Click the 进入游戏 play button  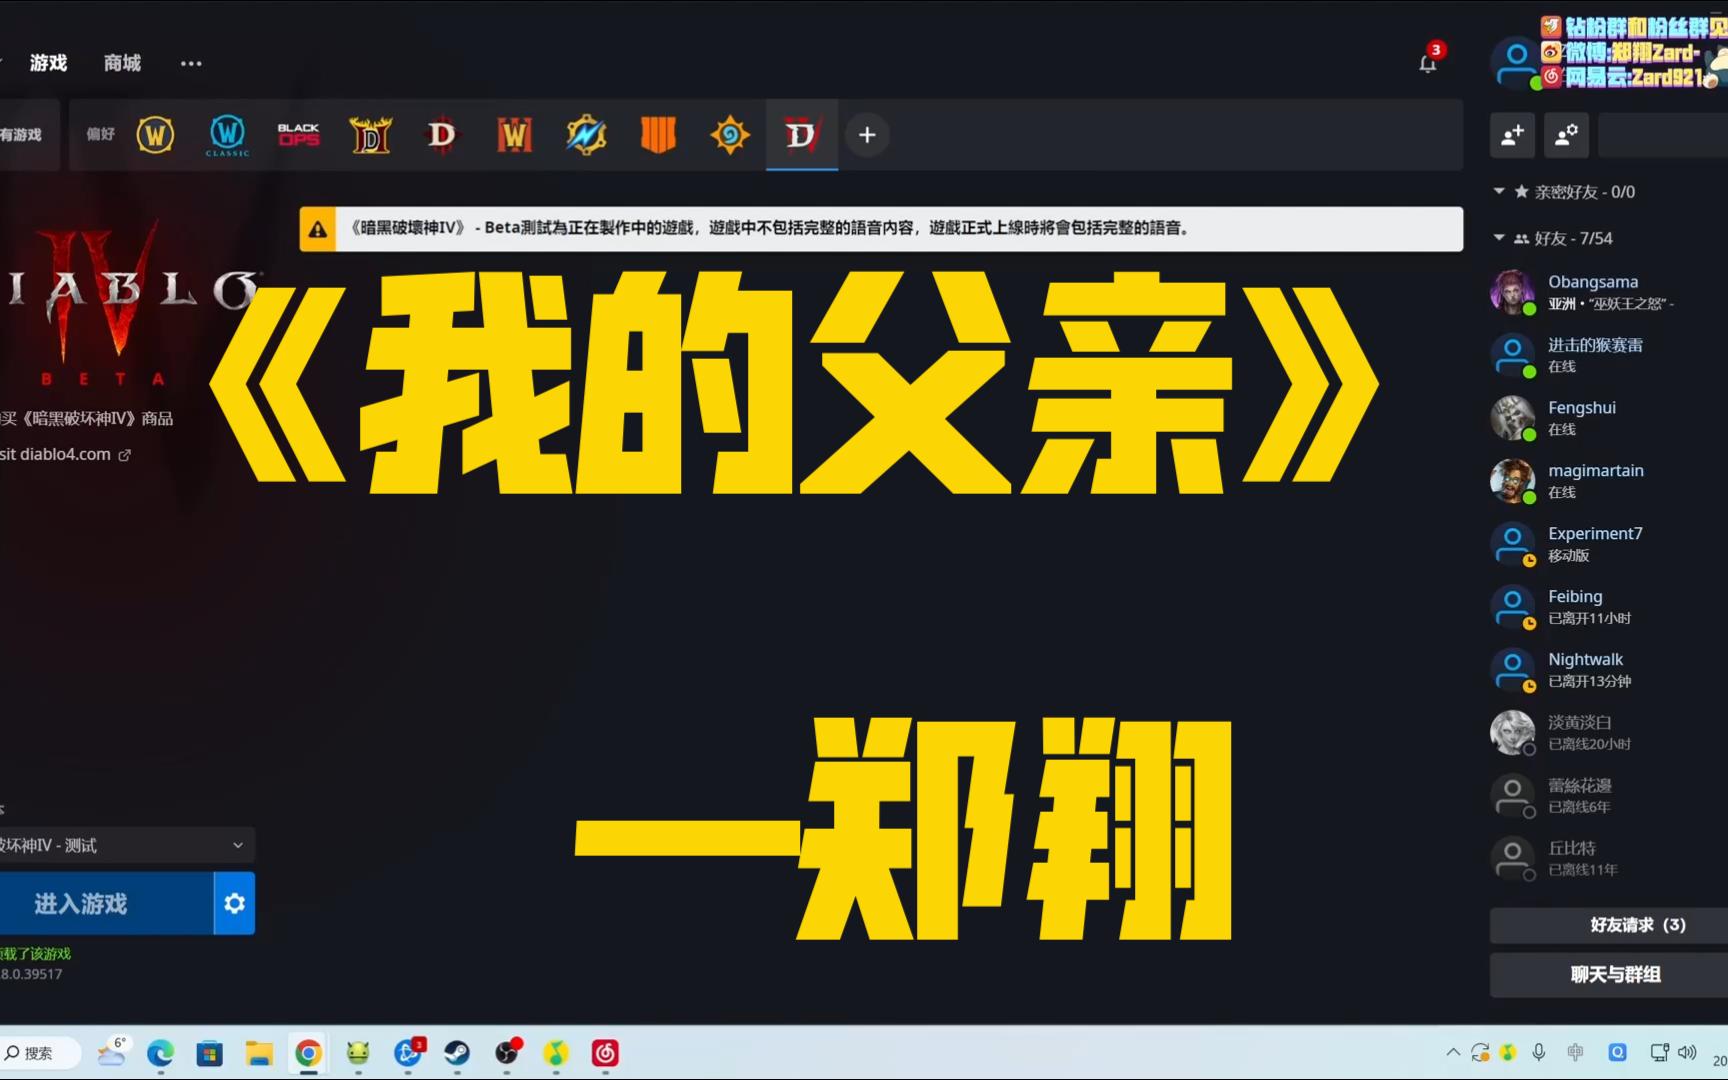[x=106, y=903]
